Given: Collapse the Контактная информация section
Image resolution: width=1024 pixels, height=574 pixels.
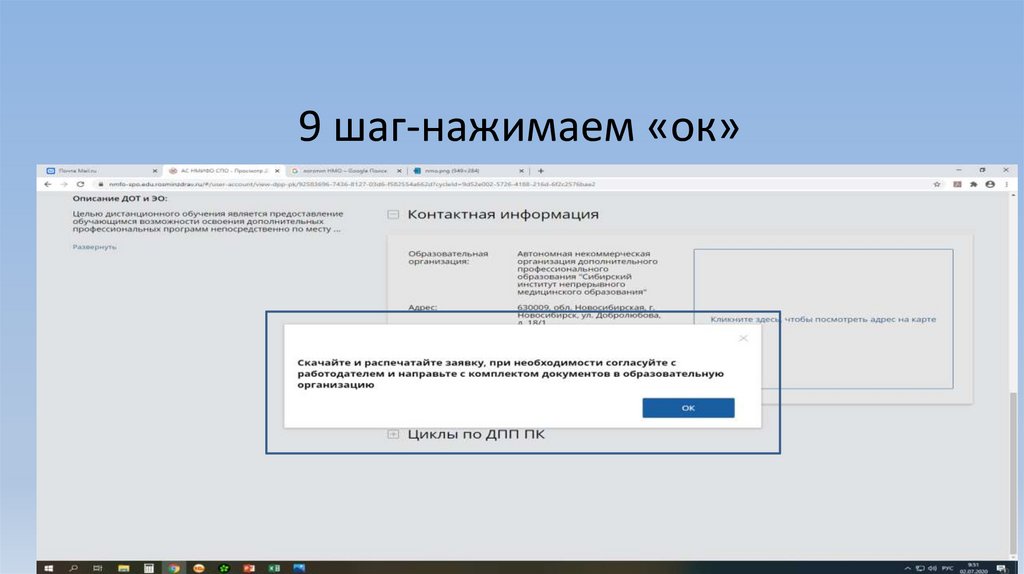Looking at the screenshot, I should click(393, 214).
